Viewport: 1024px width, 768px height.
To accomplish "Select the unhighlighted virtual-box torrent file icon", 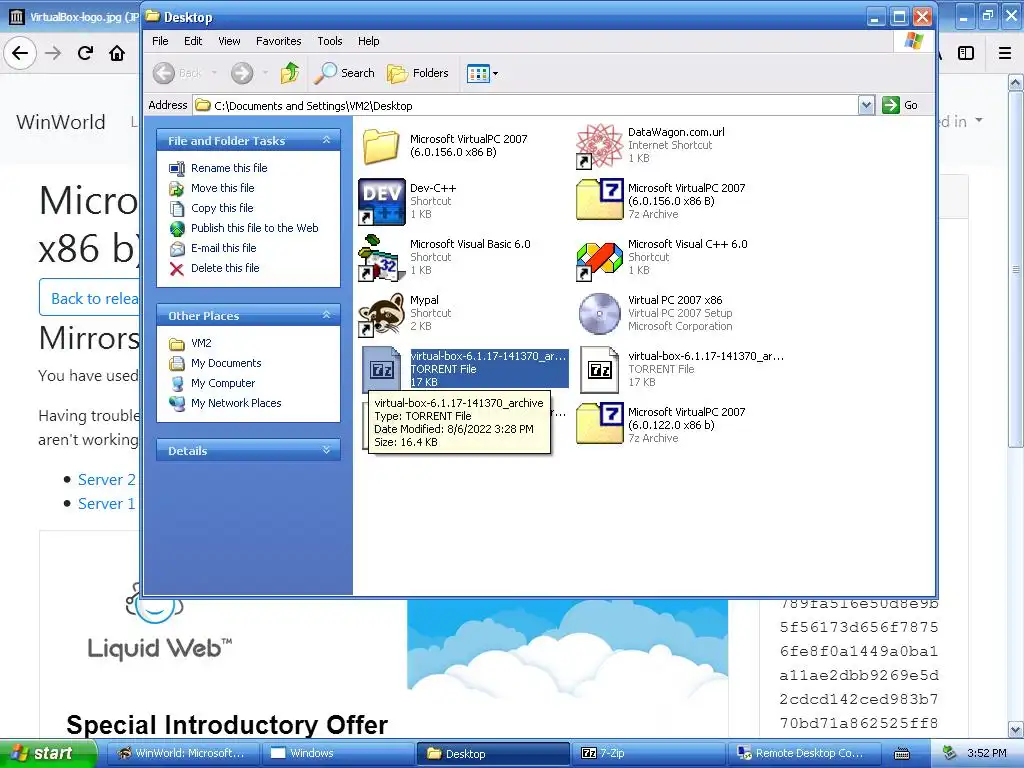I will point(600,370).
